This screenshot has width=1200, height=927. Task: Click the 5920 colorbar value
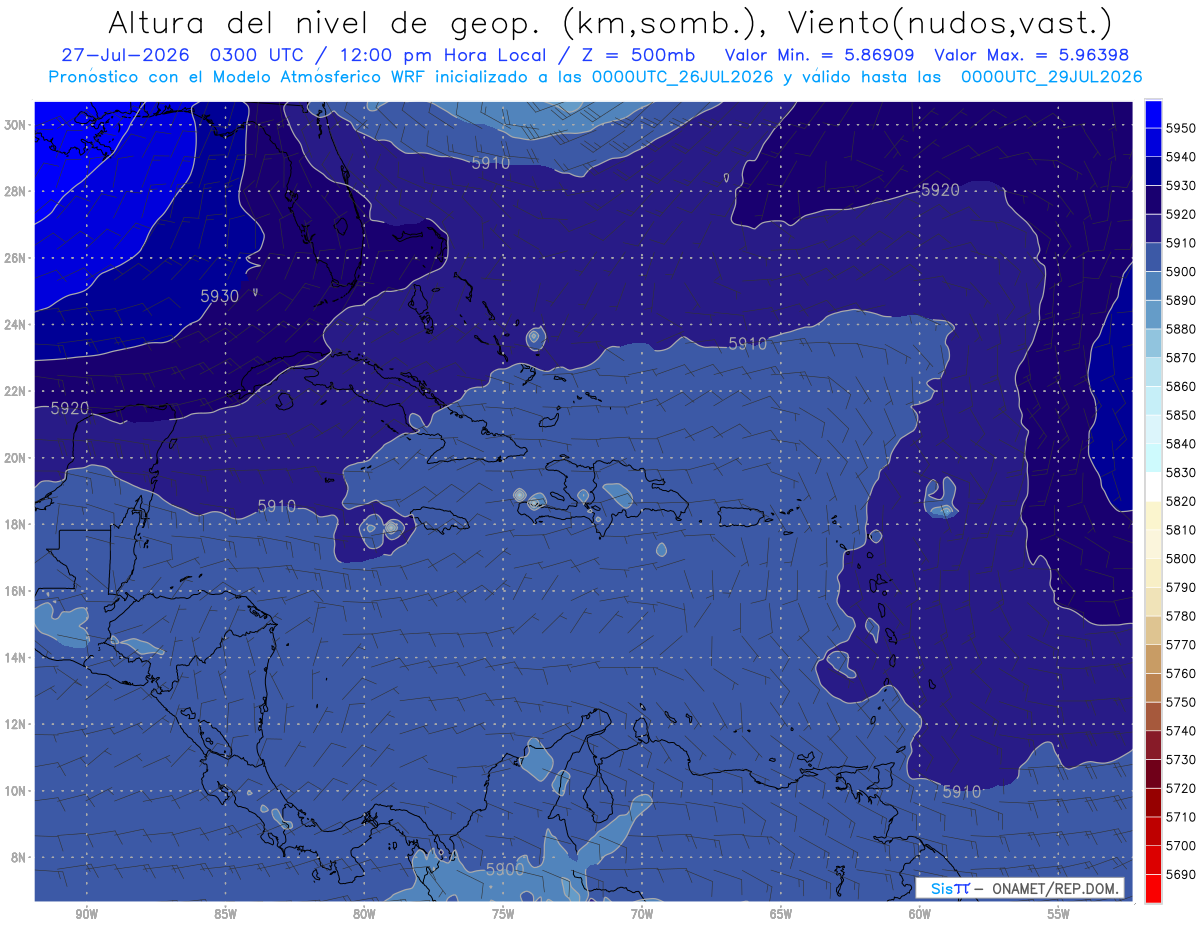click(x=1180, y=214)
